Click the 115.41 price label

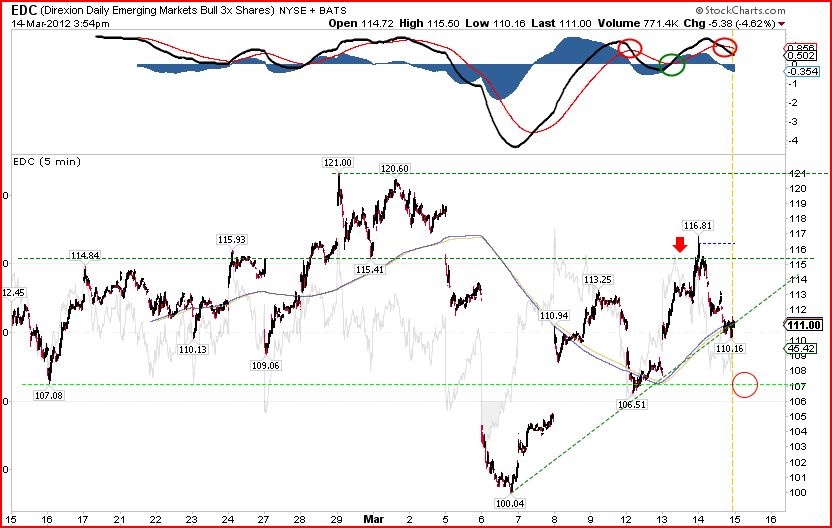point(370,270)
